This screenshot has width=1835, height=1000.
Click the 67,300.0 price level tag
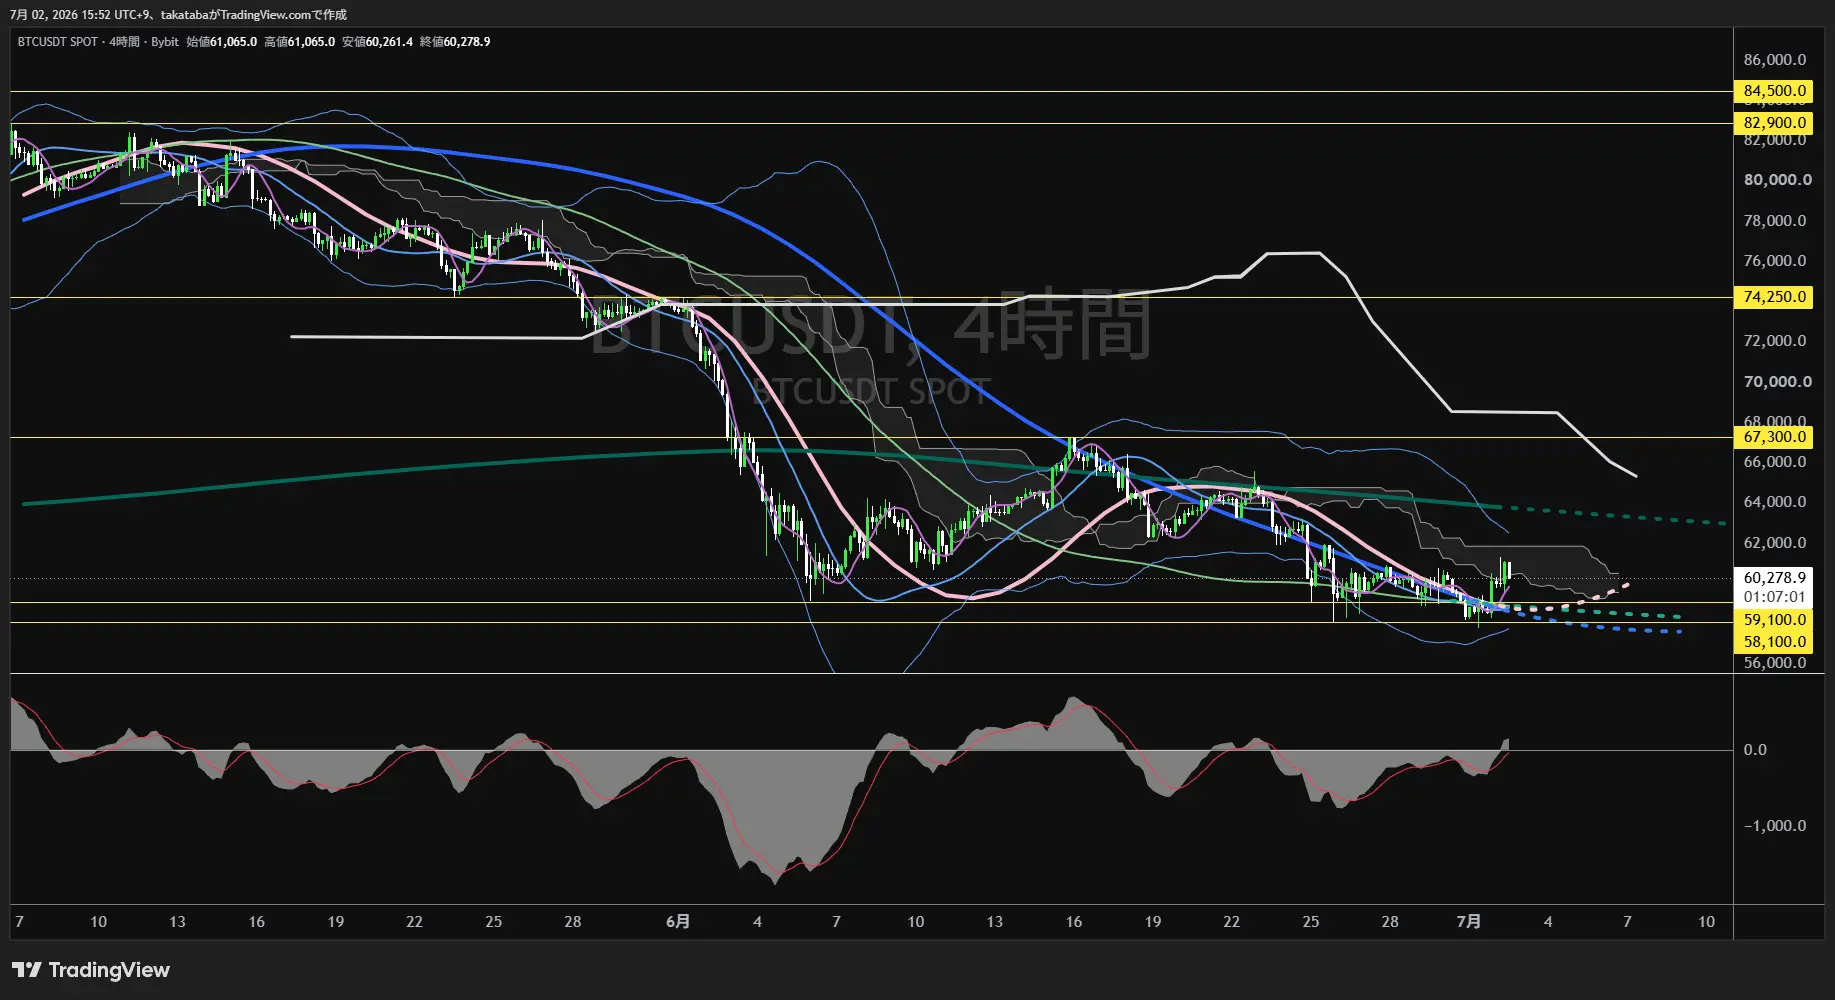coord(1773,437)
